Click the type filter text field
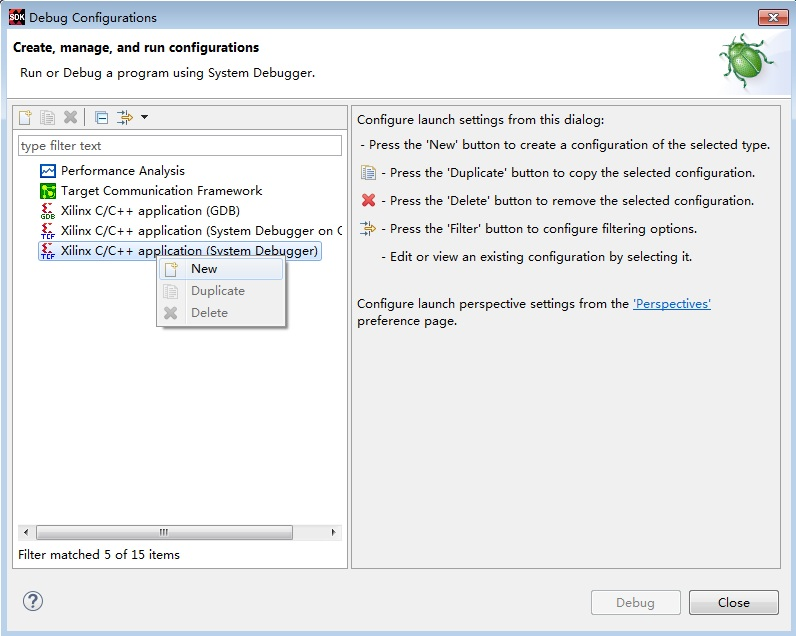This screenshot has height=636, width=796. tap(180, 146)
